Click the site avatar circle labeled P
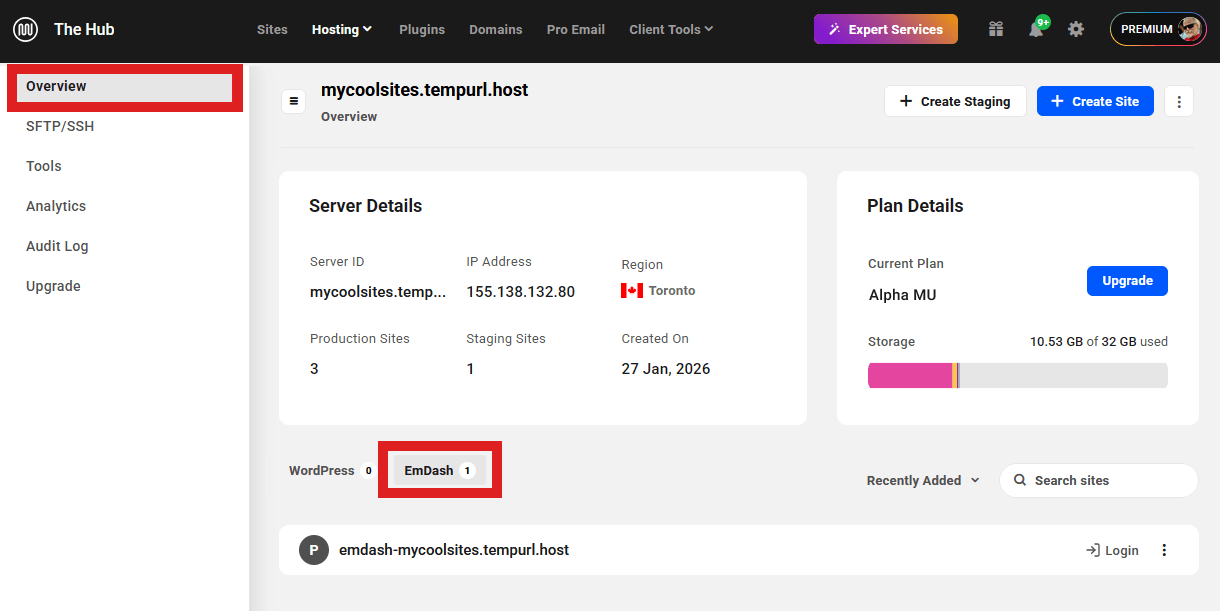The image size is (1220, 611). (x=314, y=550)
